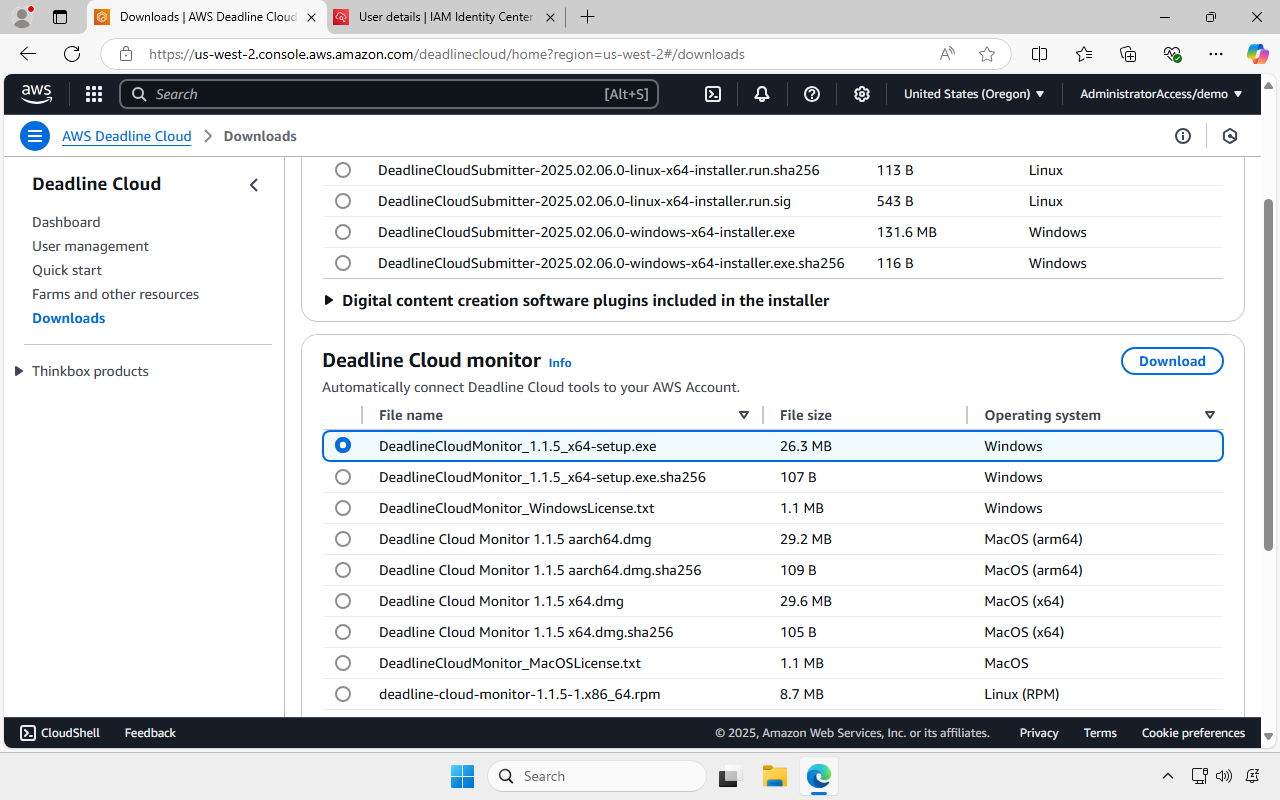
Task: Open the notifications bell
Action: click(761, 93)
